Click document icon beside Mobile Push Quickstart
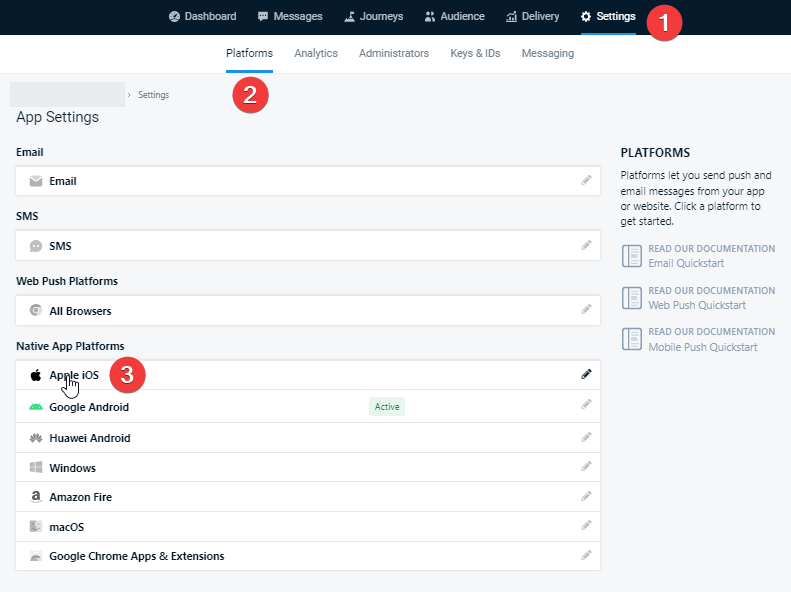 pyautogui.click(x=632, y=339)
